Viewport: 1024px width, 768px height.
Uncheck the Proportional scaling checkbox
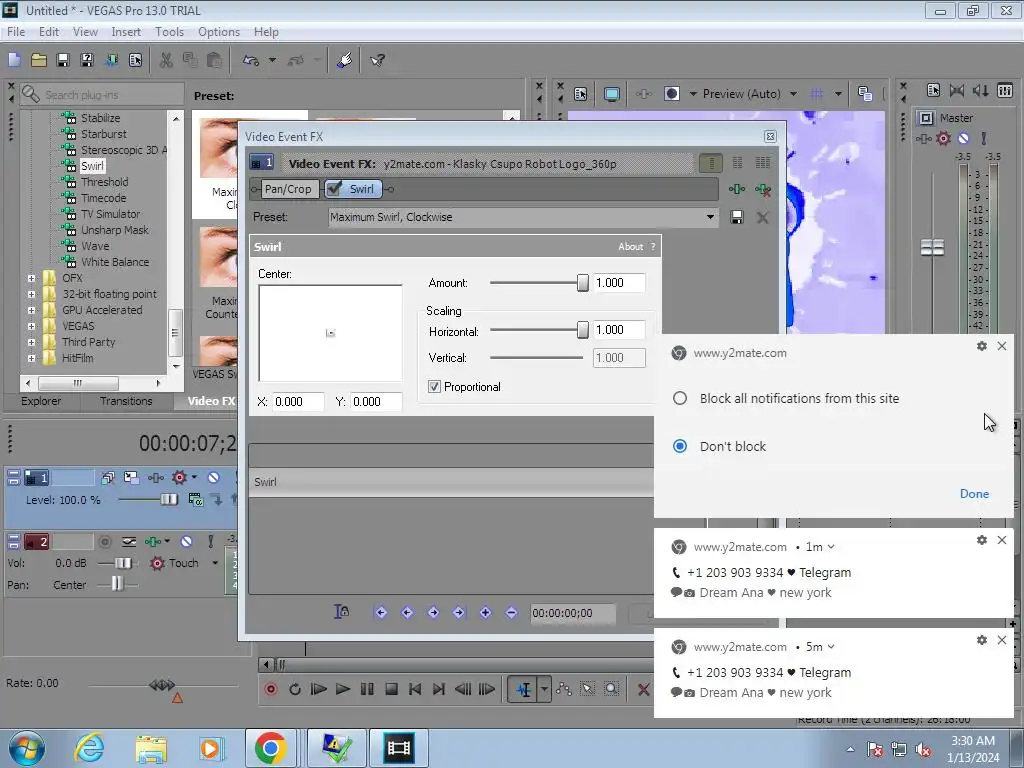tap(434, 387)
